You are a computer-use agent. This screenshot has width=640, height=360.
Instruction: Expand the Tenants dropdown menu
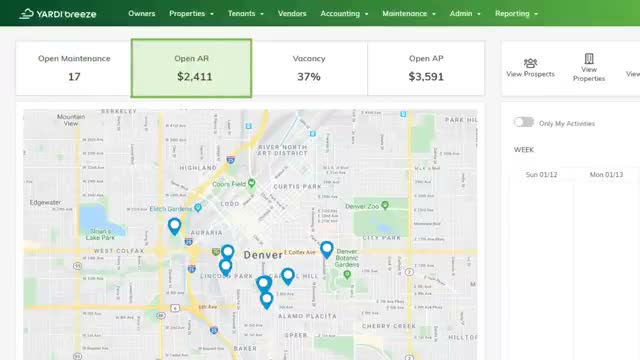pyautogui.click(x=245, y=13)
